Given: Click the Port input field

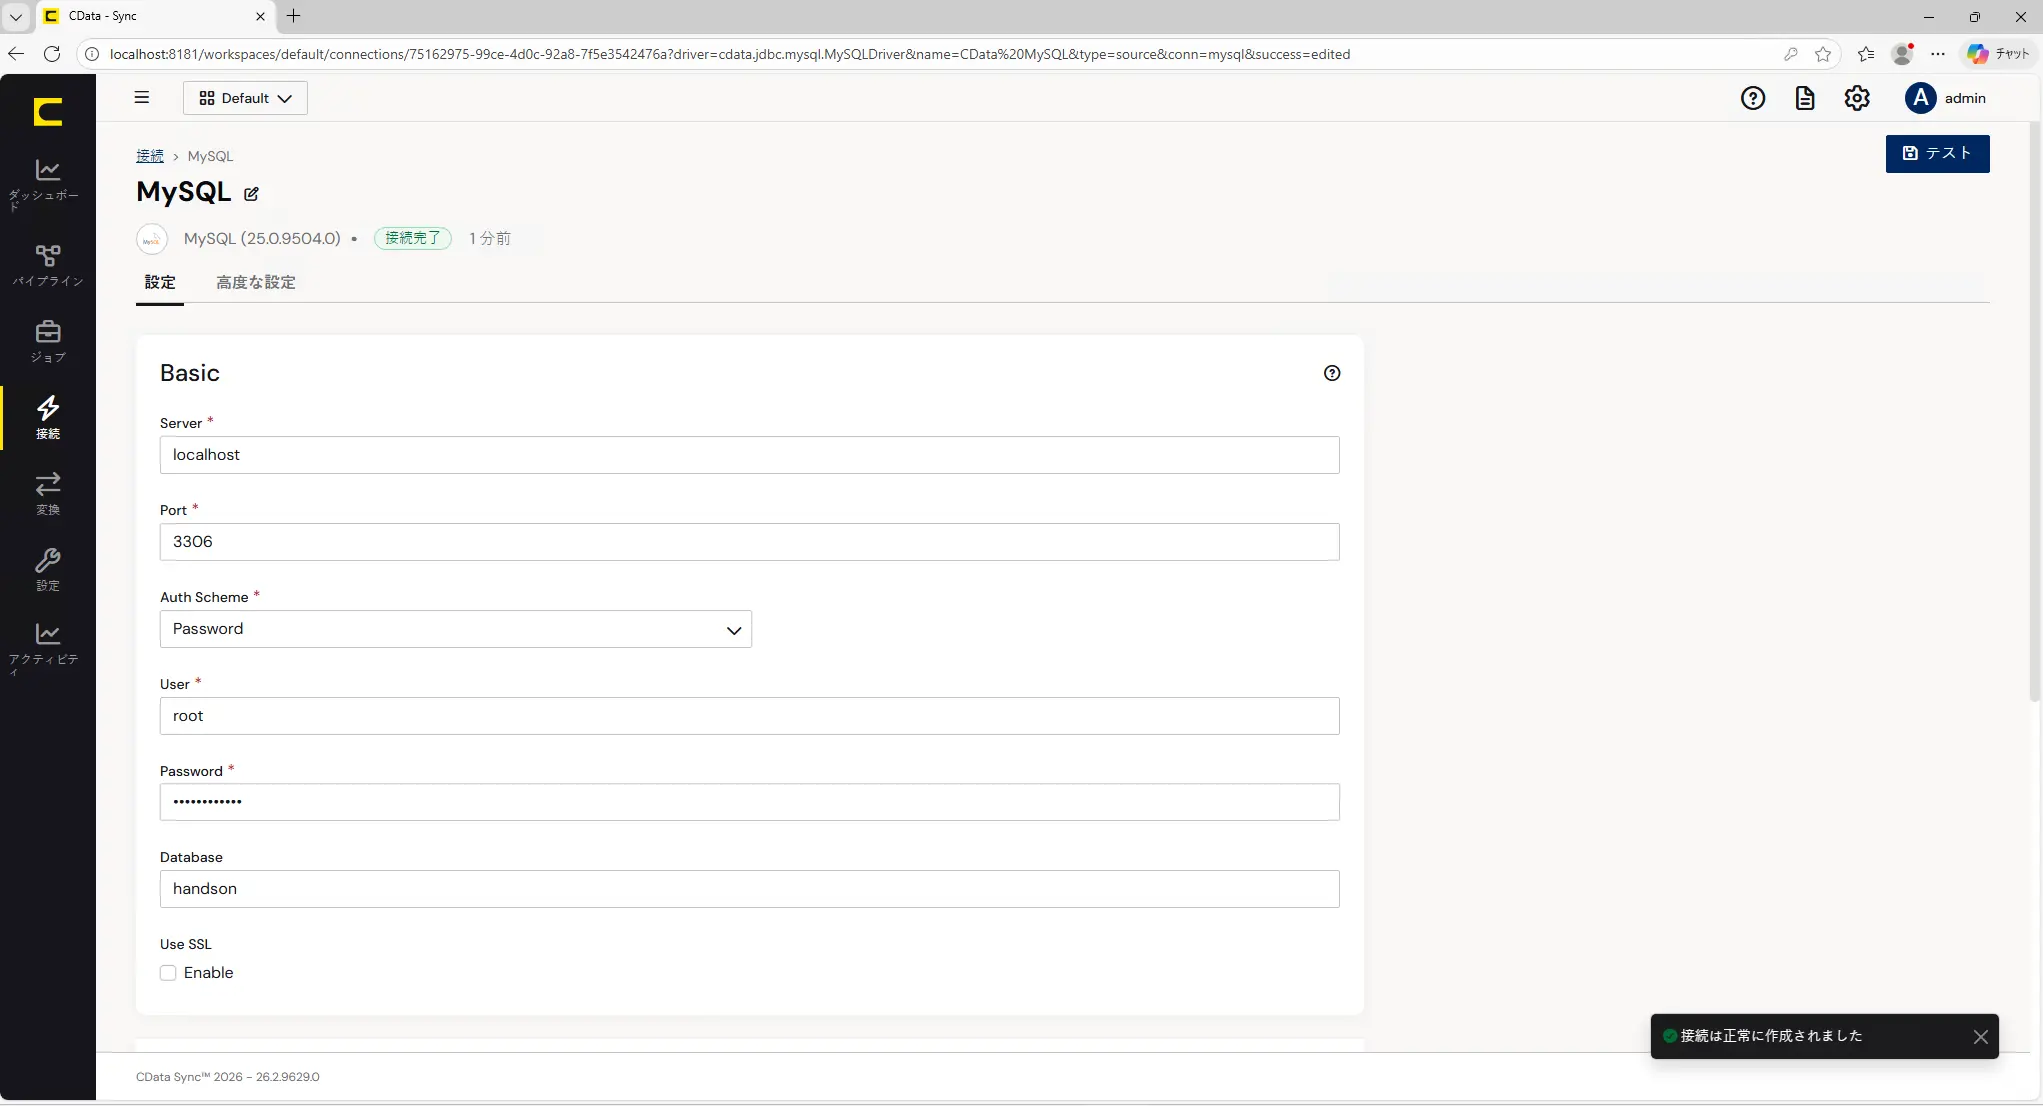Looking at the screenshot, I should pos(749,542).
